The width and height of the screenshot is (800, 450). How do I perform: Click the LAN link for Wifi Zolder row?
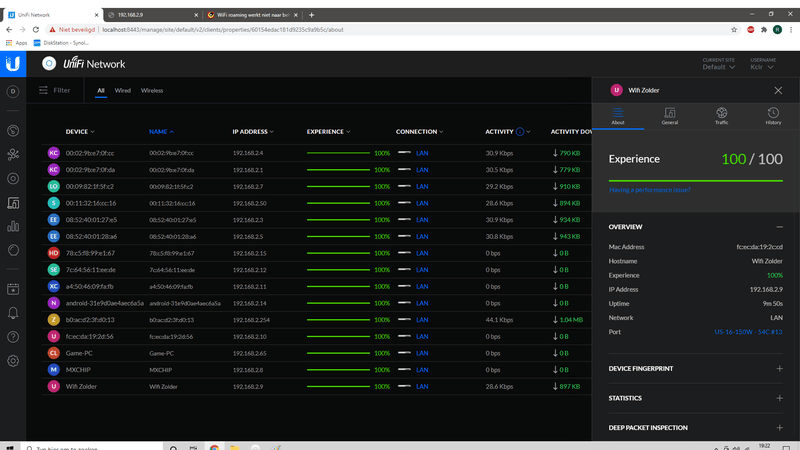(x=422, y=387)
